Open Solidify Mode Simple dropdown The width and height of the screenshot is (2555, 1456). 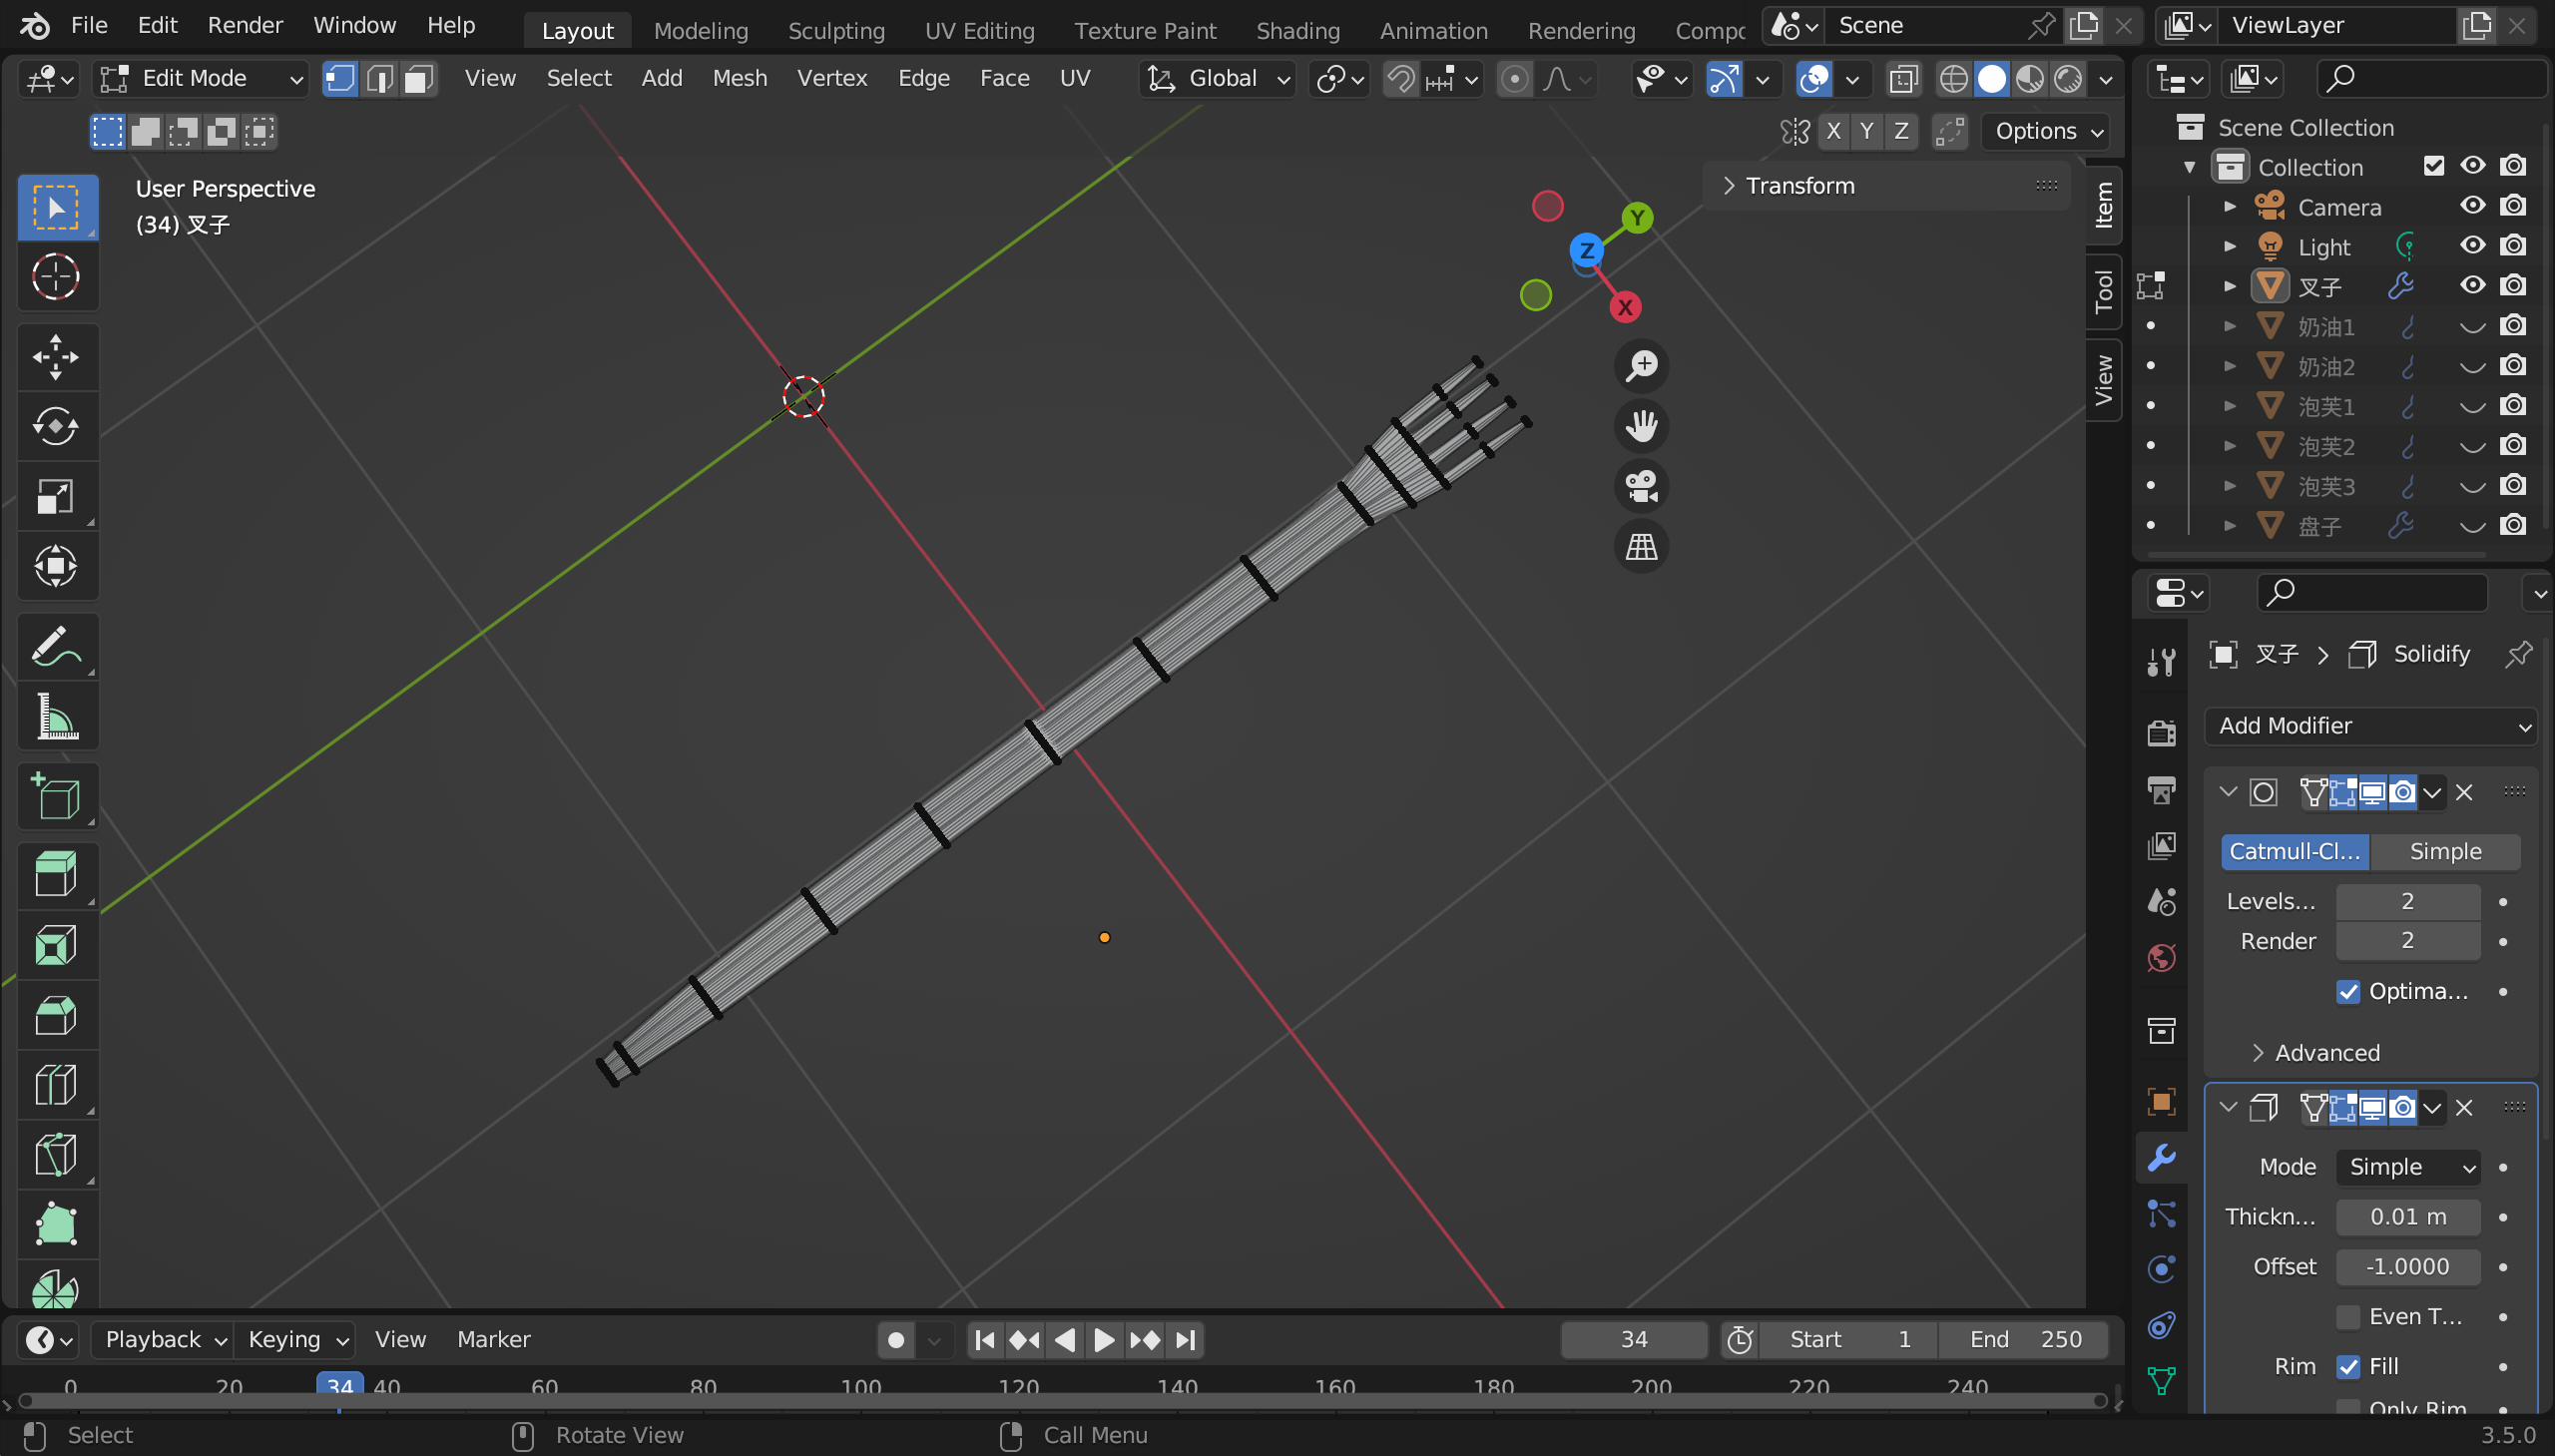pos(2407,1167)
